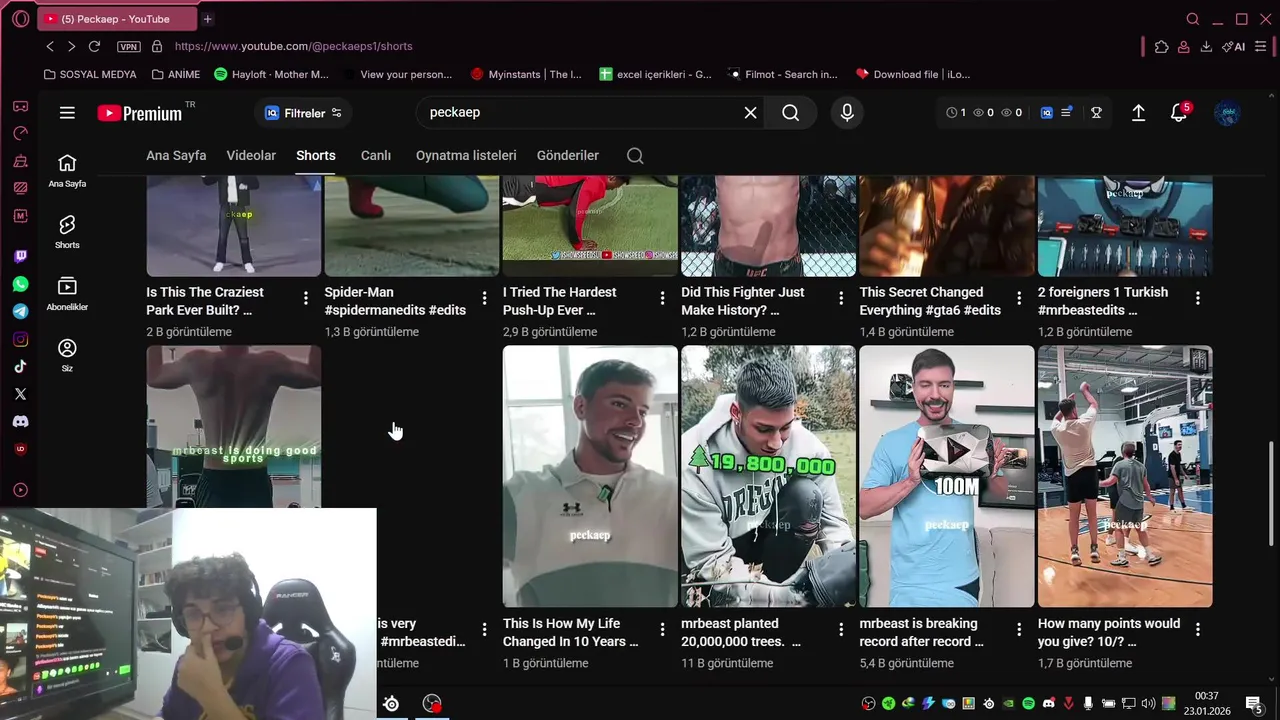Open options for Spider-Man #spidermanedits short
This screenshot has width=1280, height=720.
pyautogui.click(x=484, y=298)
